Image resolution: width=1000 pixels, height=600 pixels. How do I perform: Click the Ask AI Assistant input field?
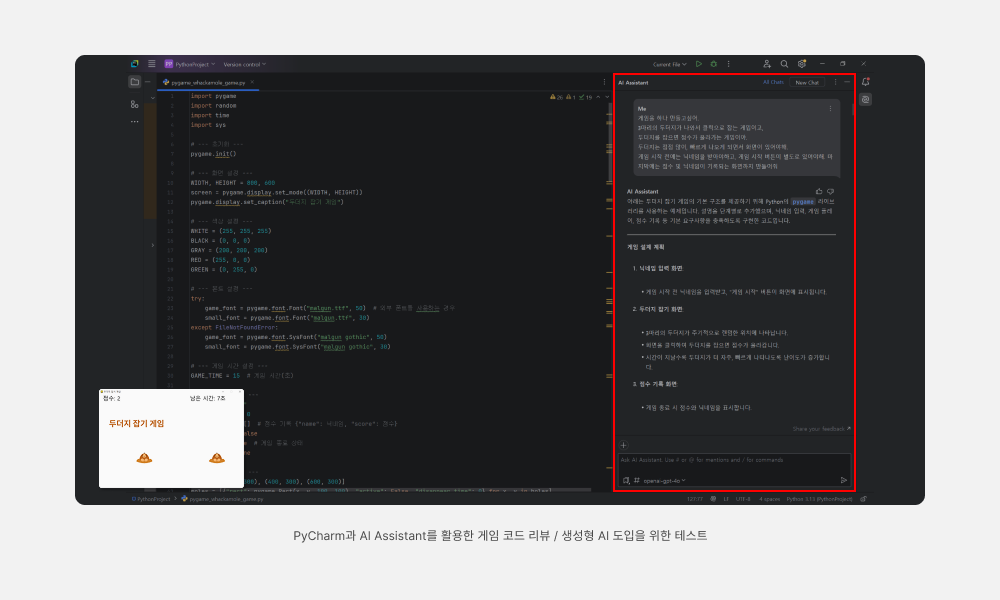[x=732, y=460]
